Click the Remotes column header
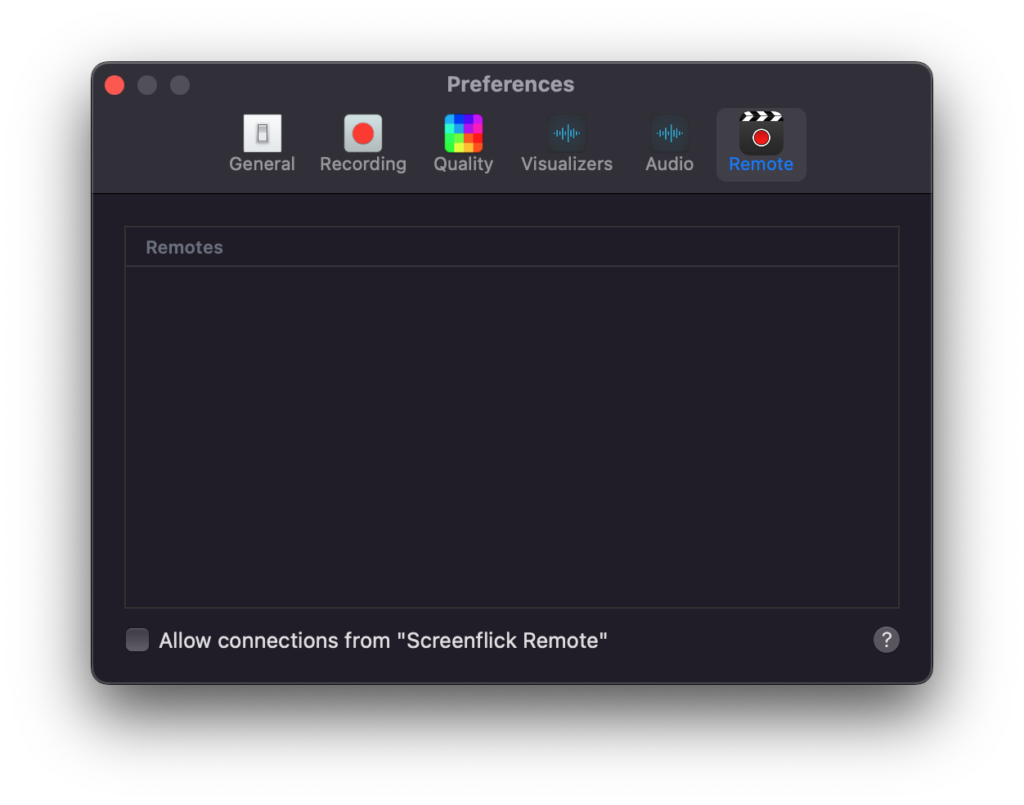This screenshot has height=805, width=1024. (512, 247)
